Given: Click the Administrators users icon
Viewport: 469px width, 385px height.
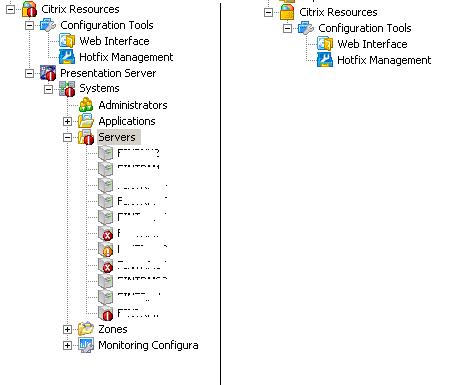Looking at the screenshot, I should [86, 105].
